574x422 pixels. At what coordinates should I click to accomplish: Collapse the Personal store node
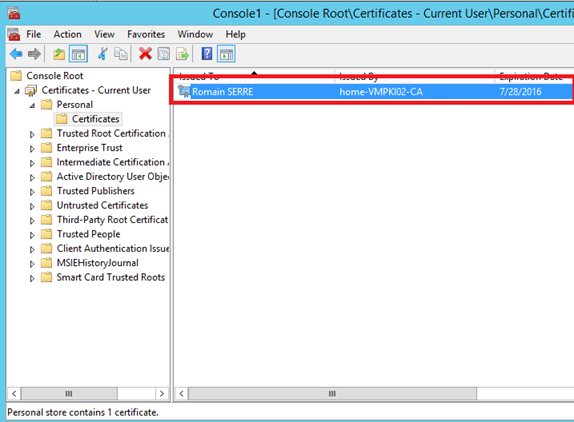pyautogui.click(x=33, y=105)
